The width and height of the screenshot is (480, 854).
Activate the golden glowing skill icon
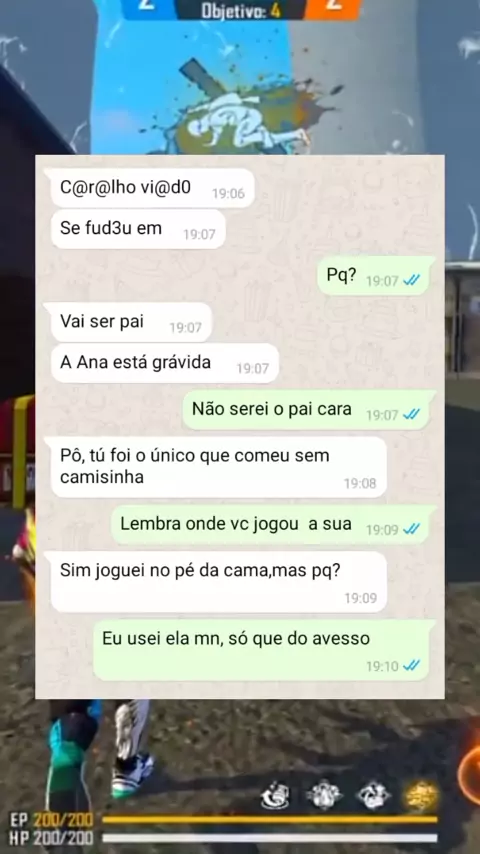422,795
